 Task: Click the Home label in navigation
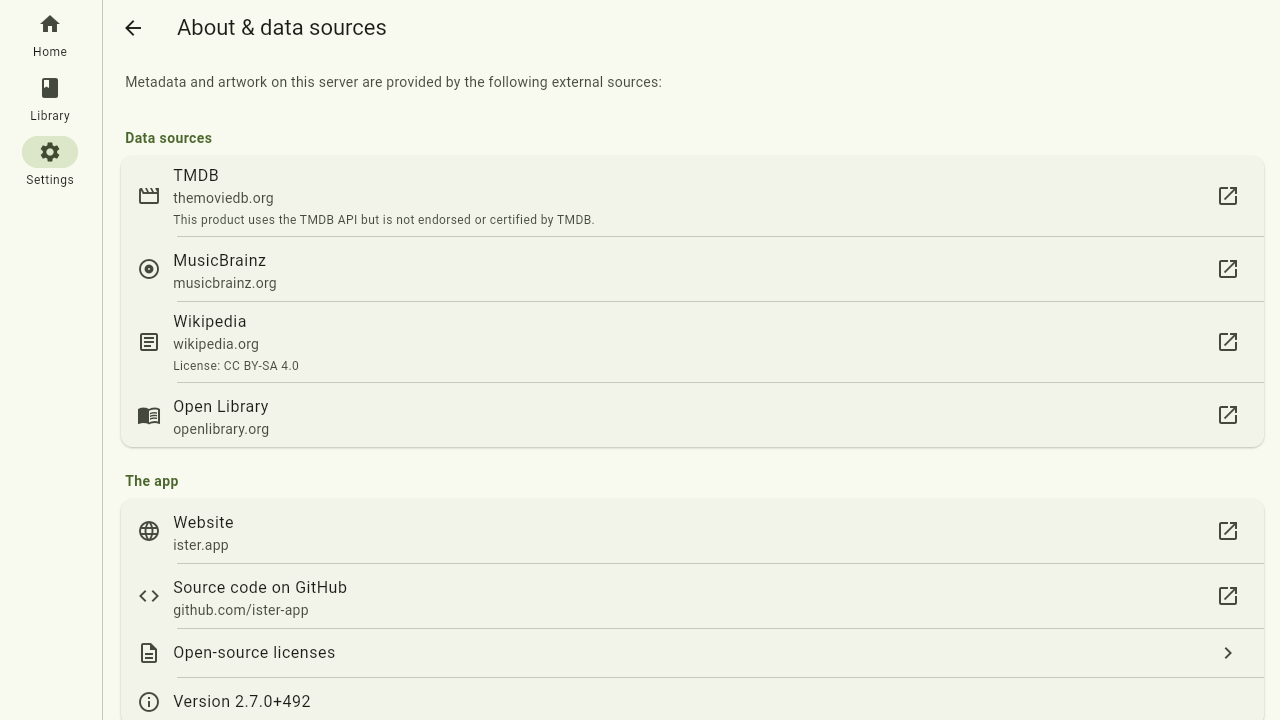tap(50, 52)
